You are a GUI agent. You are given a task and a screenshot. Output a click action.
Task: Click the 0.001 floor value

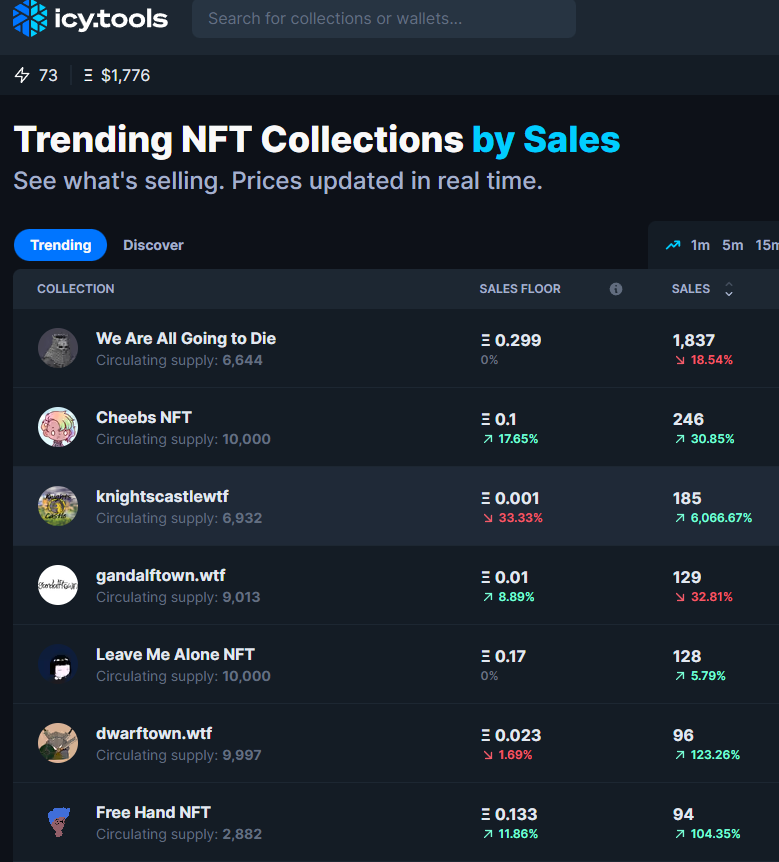(x=517, y=499)
